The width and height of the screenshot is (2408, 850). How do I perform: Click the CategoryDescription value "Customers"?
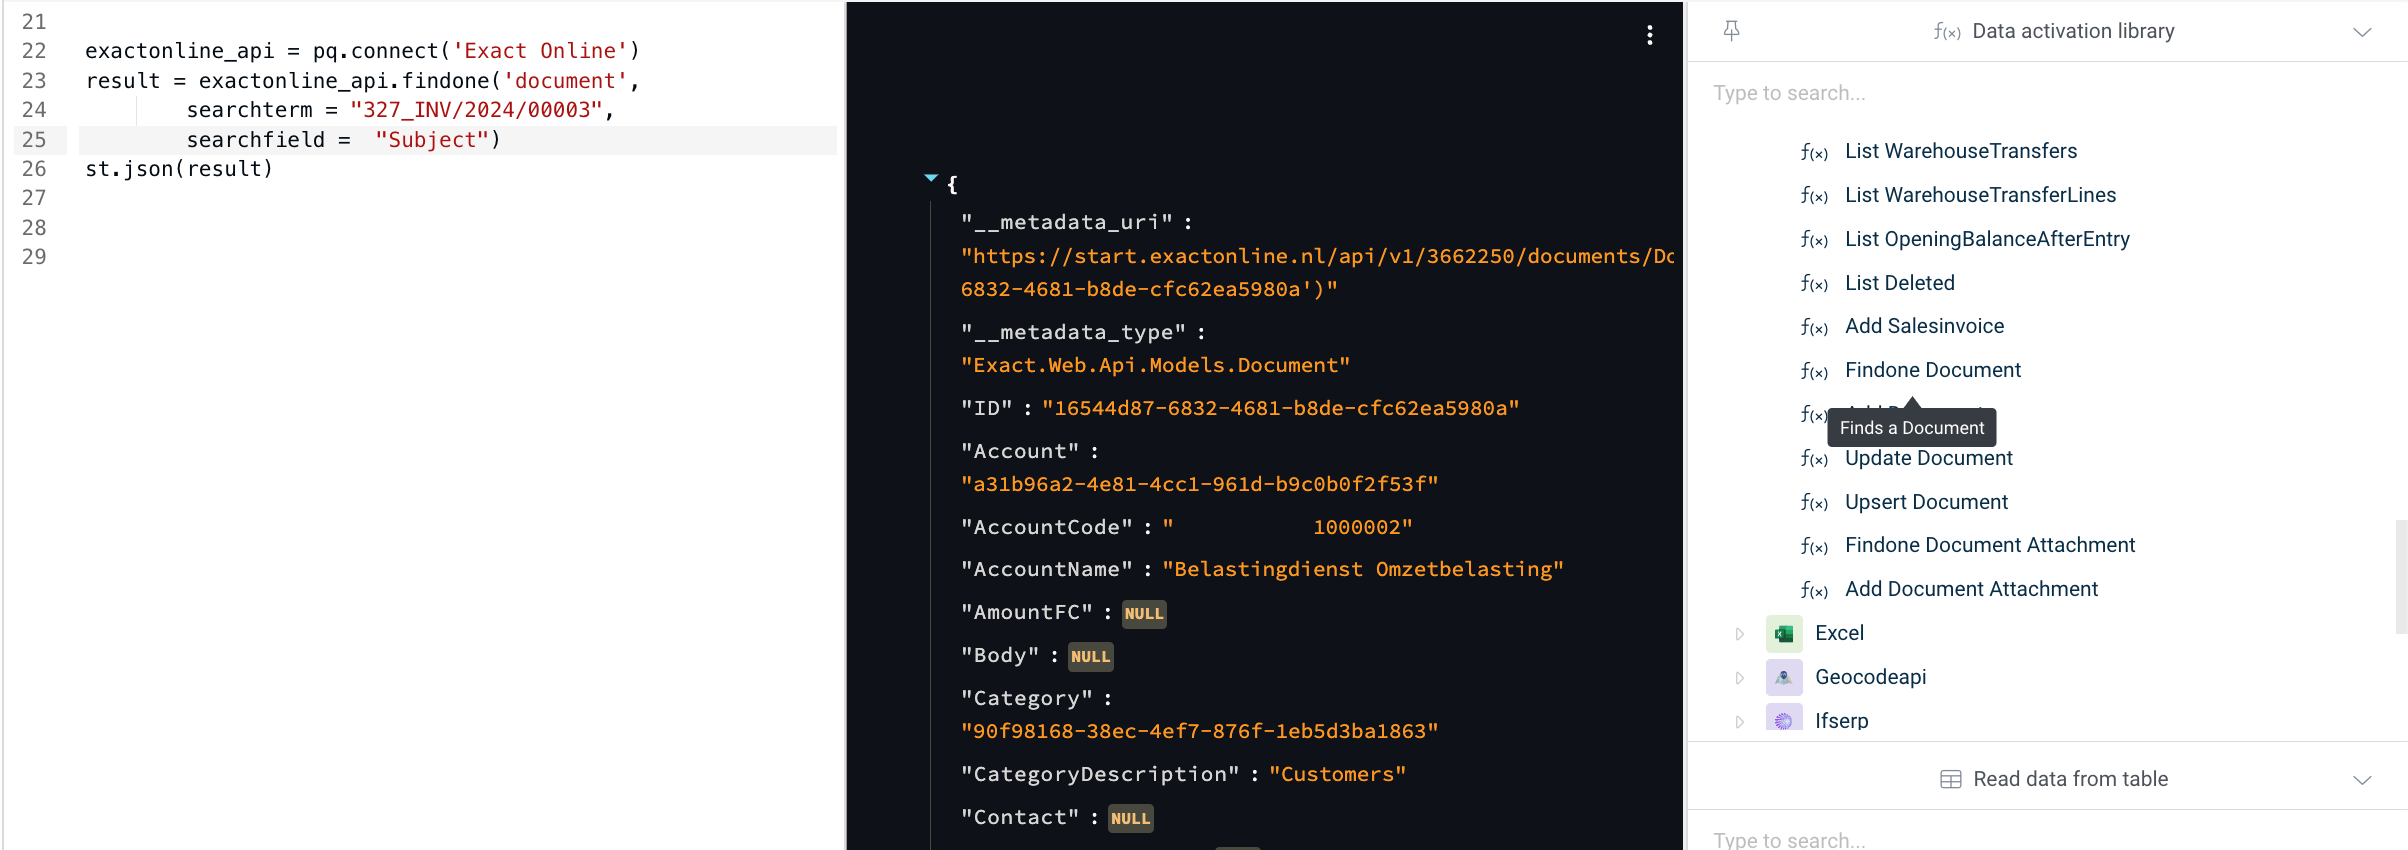(x=1337, y=774)
